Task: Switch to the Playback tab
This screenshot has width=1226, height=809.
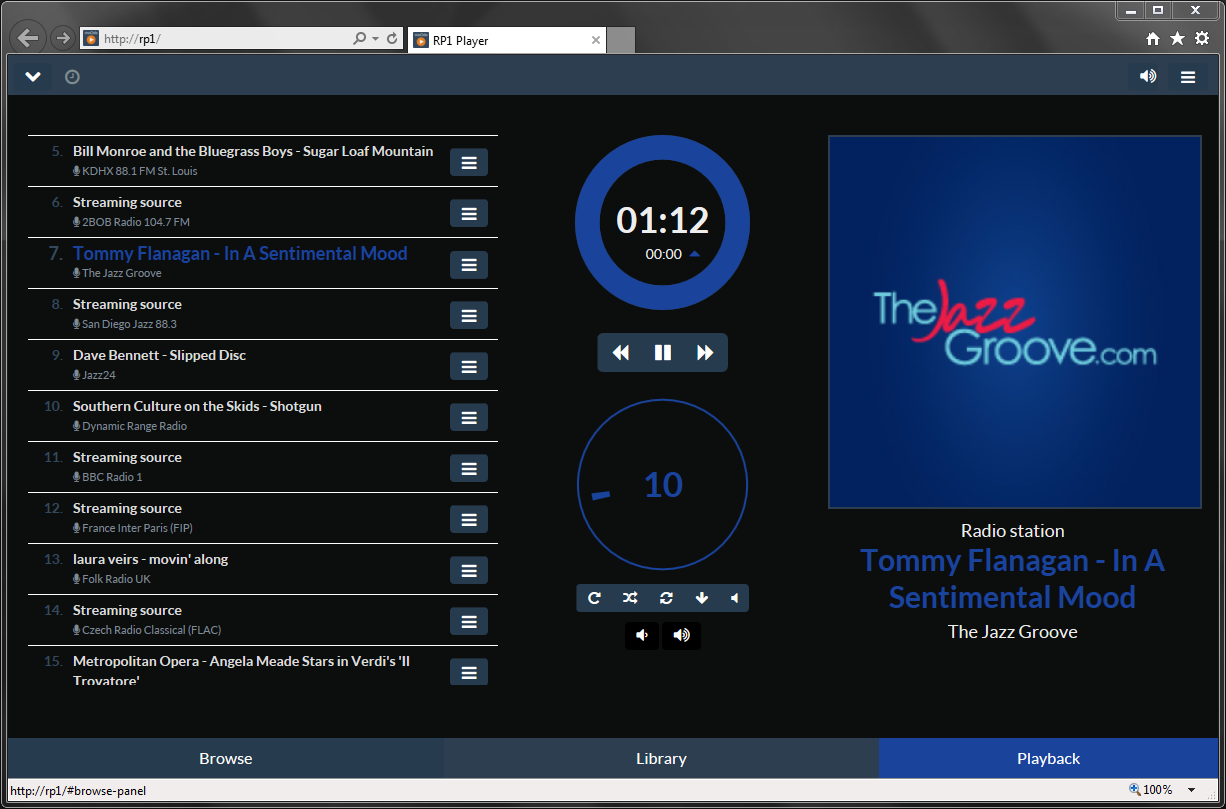Action: (1048, 758)
